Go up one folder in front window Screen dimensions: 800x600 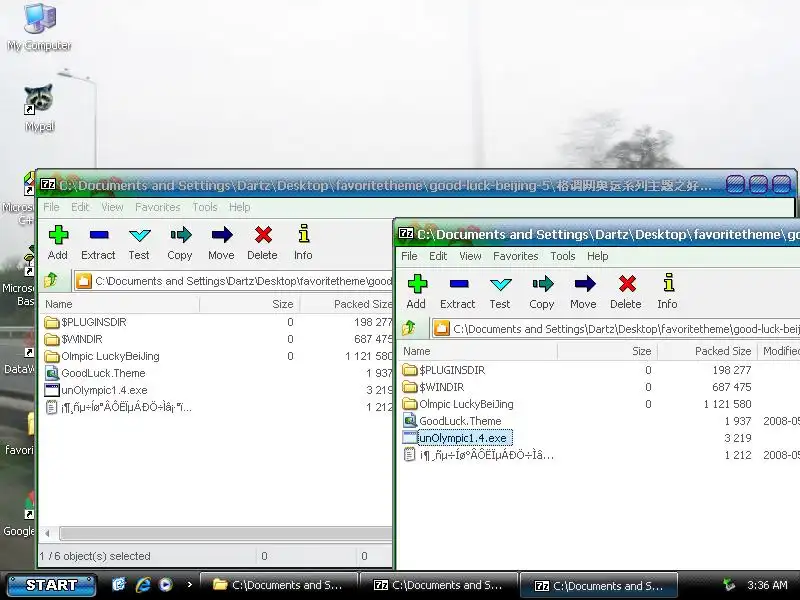(x=409, y=328)
